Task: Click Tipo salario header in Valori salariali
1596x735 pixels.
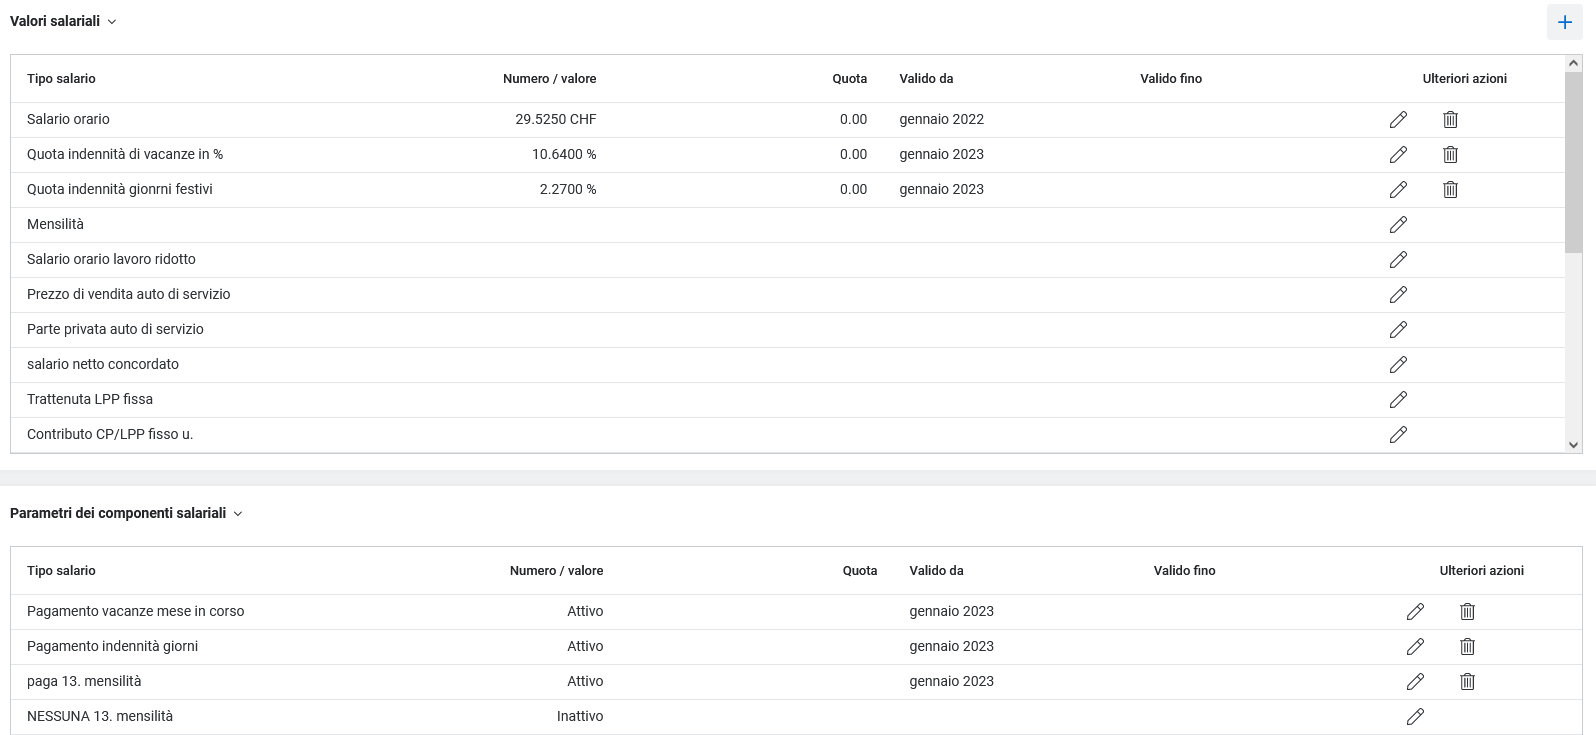Action: point(61,79)
